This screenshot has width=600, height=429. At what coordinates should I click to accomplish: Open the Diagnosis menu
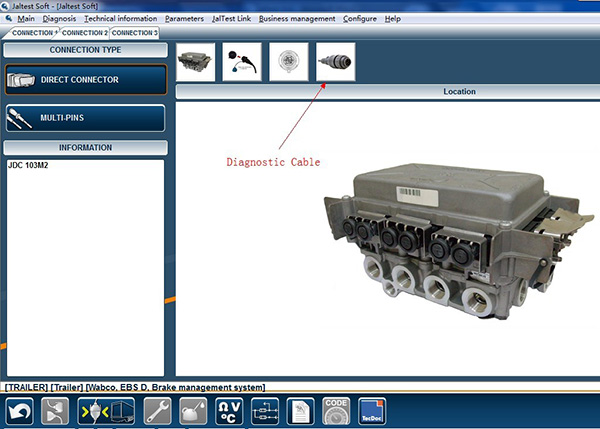click(60, 19)
